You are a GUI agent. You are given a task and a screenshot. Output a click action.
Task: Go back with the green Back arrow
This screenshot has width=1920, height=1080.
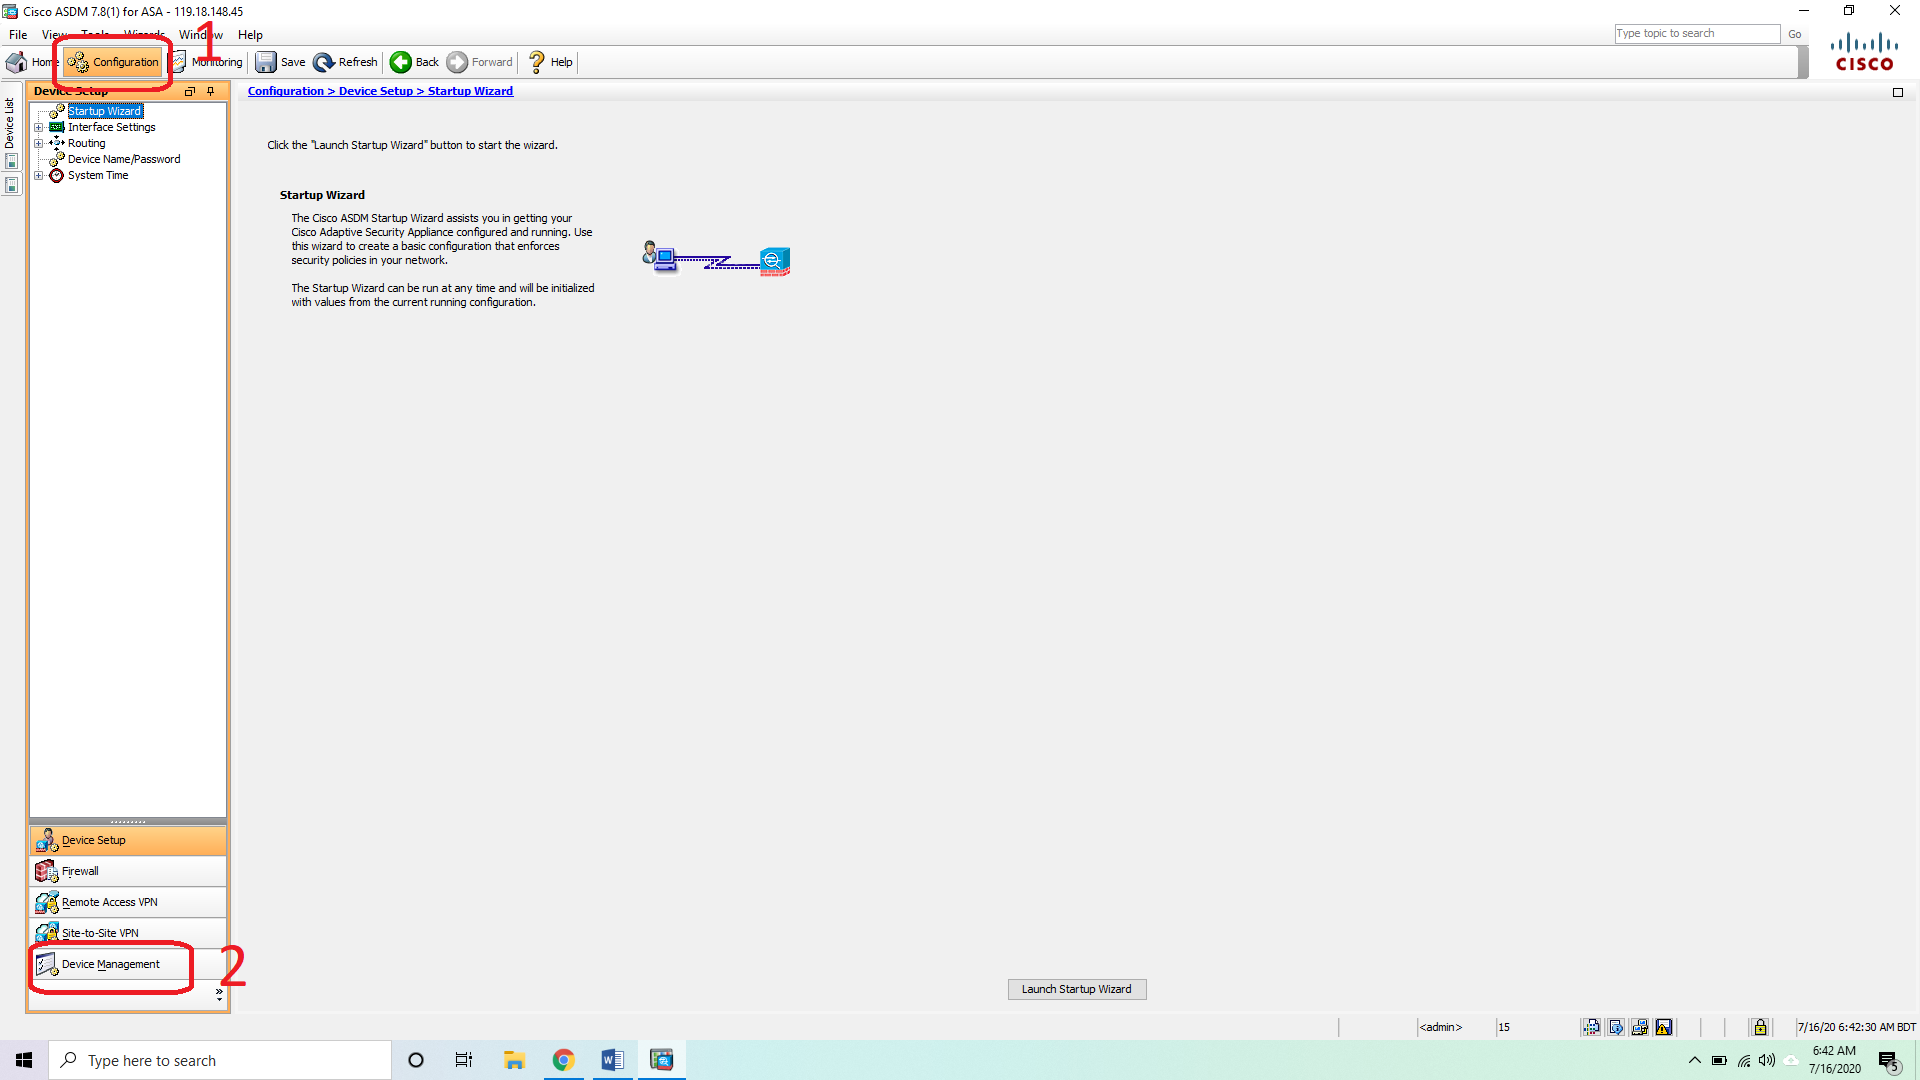(x=401, y=62)
